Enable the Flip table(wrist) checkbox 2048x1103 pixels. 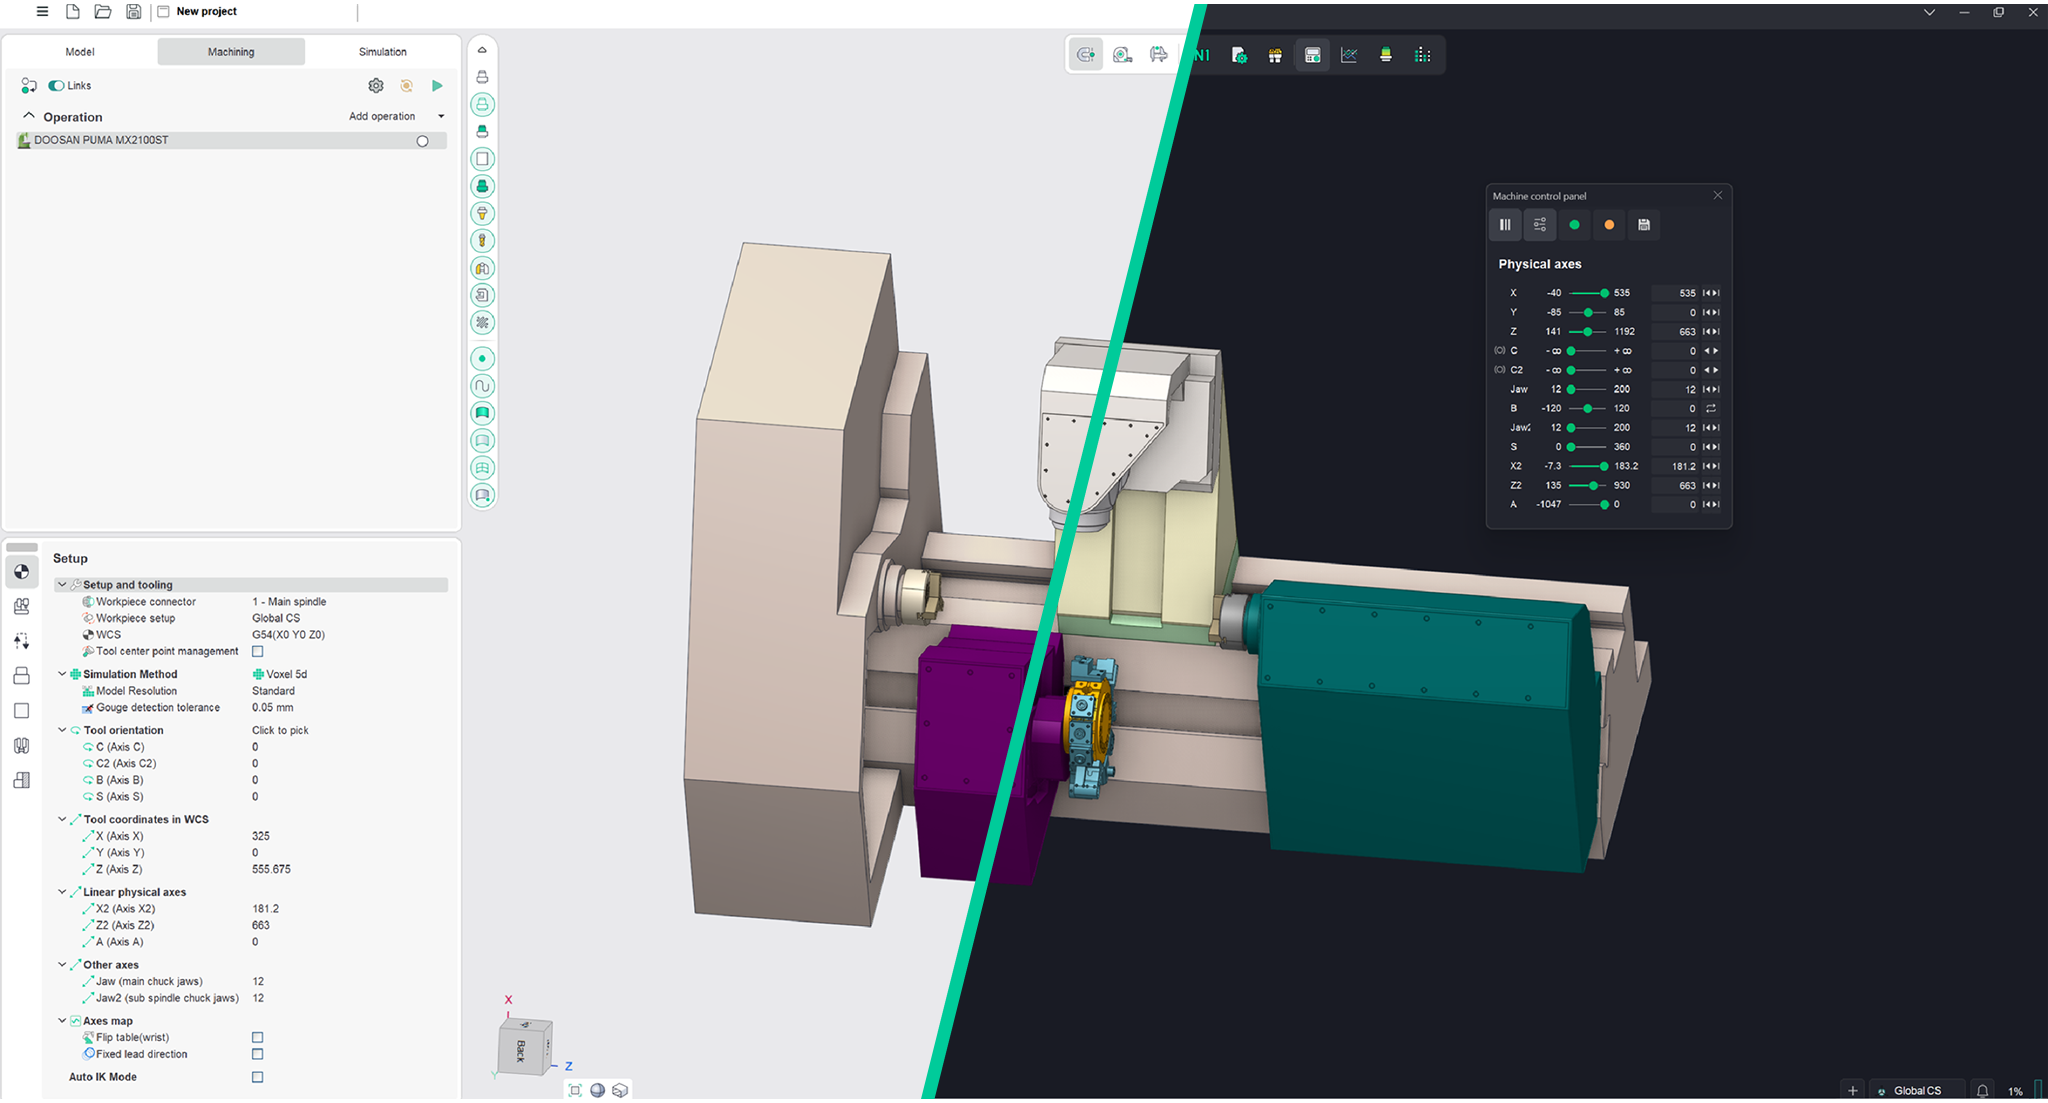pyautogui.click(x=258, y=1038)
